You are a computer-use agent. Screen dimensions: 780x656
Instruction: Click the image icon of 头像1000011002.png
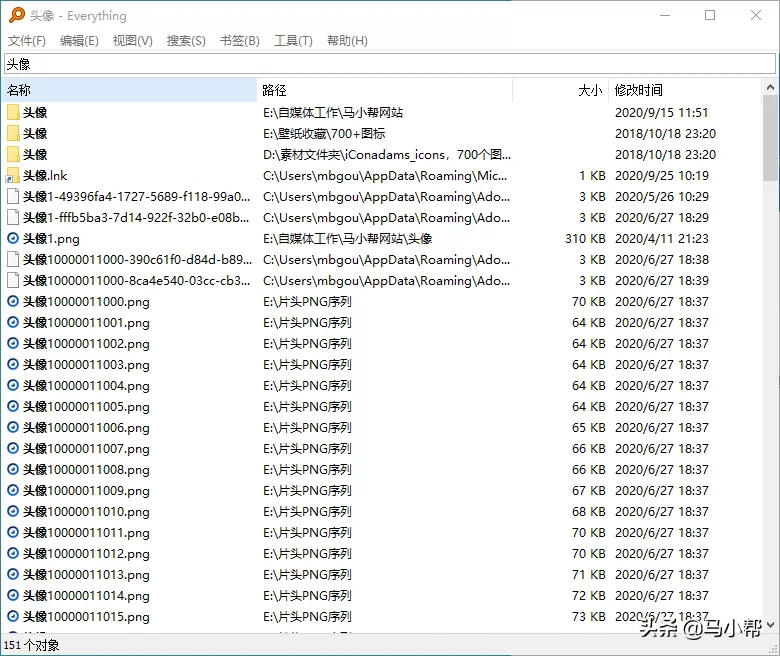pos(13,343)
